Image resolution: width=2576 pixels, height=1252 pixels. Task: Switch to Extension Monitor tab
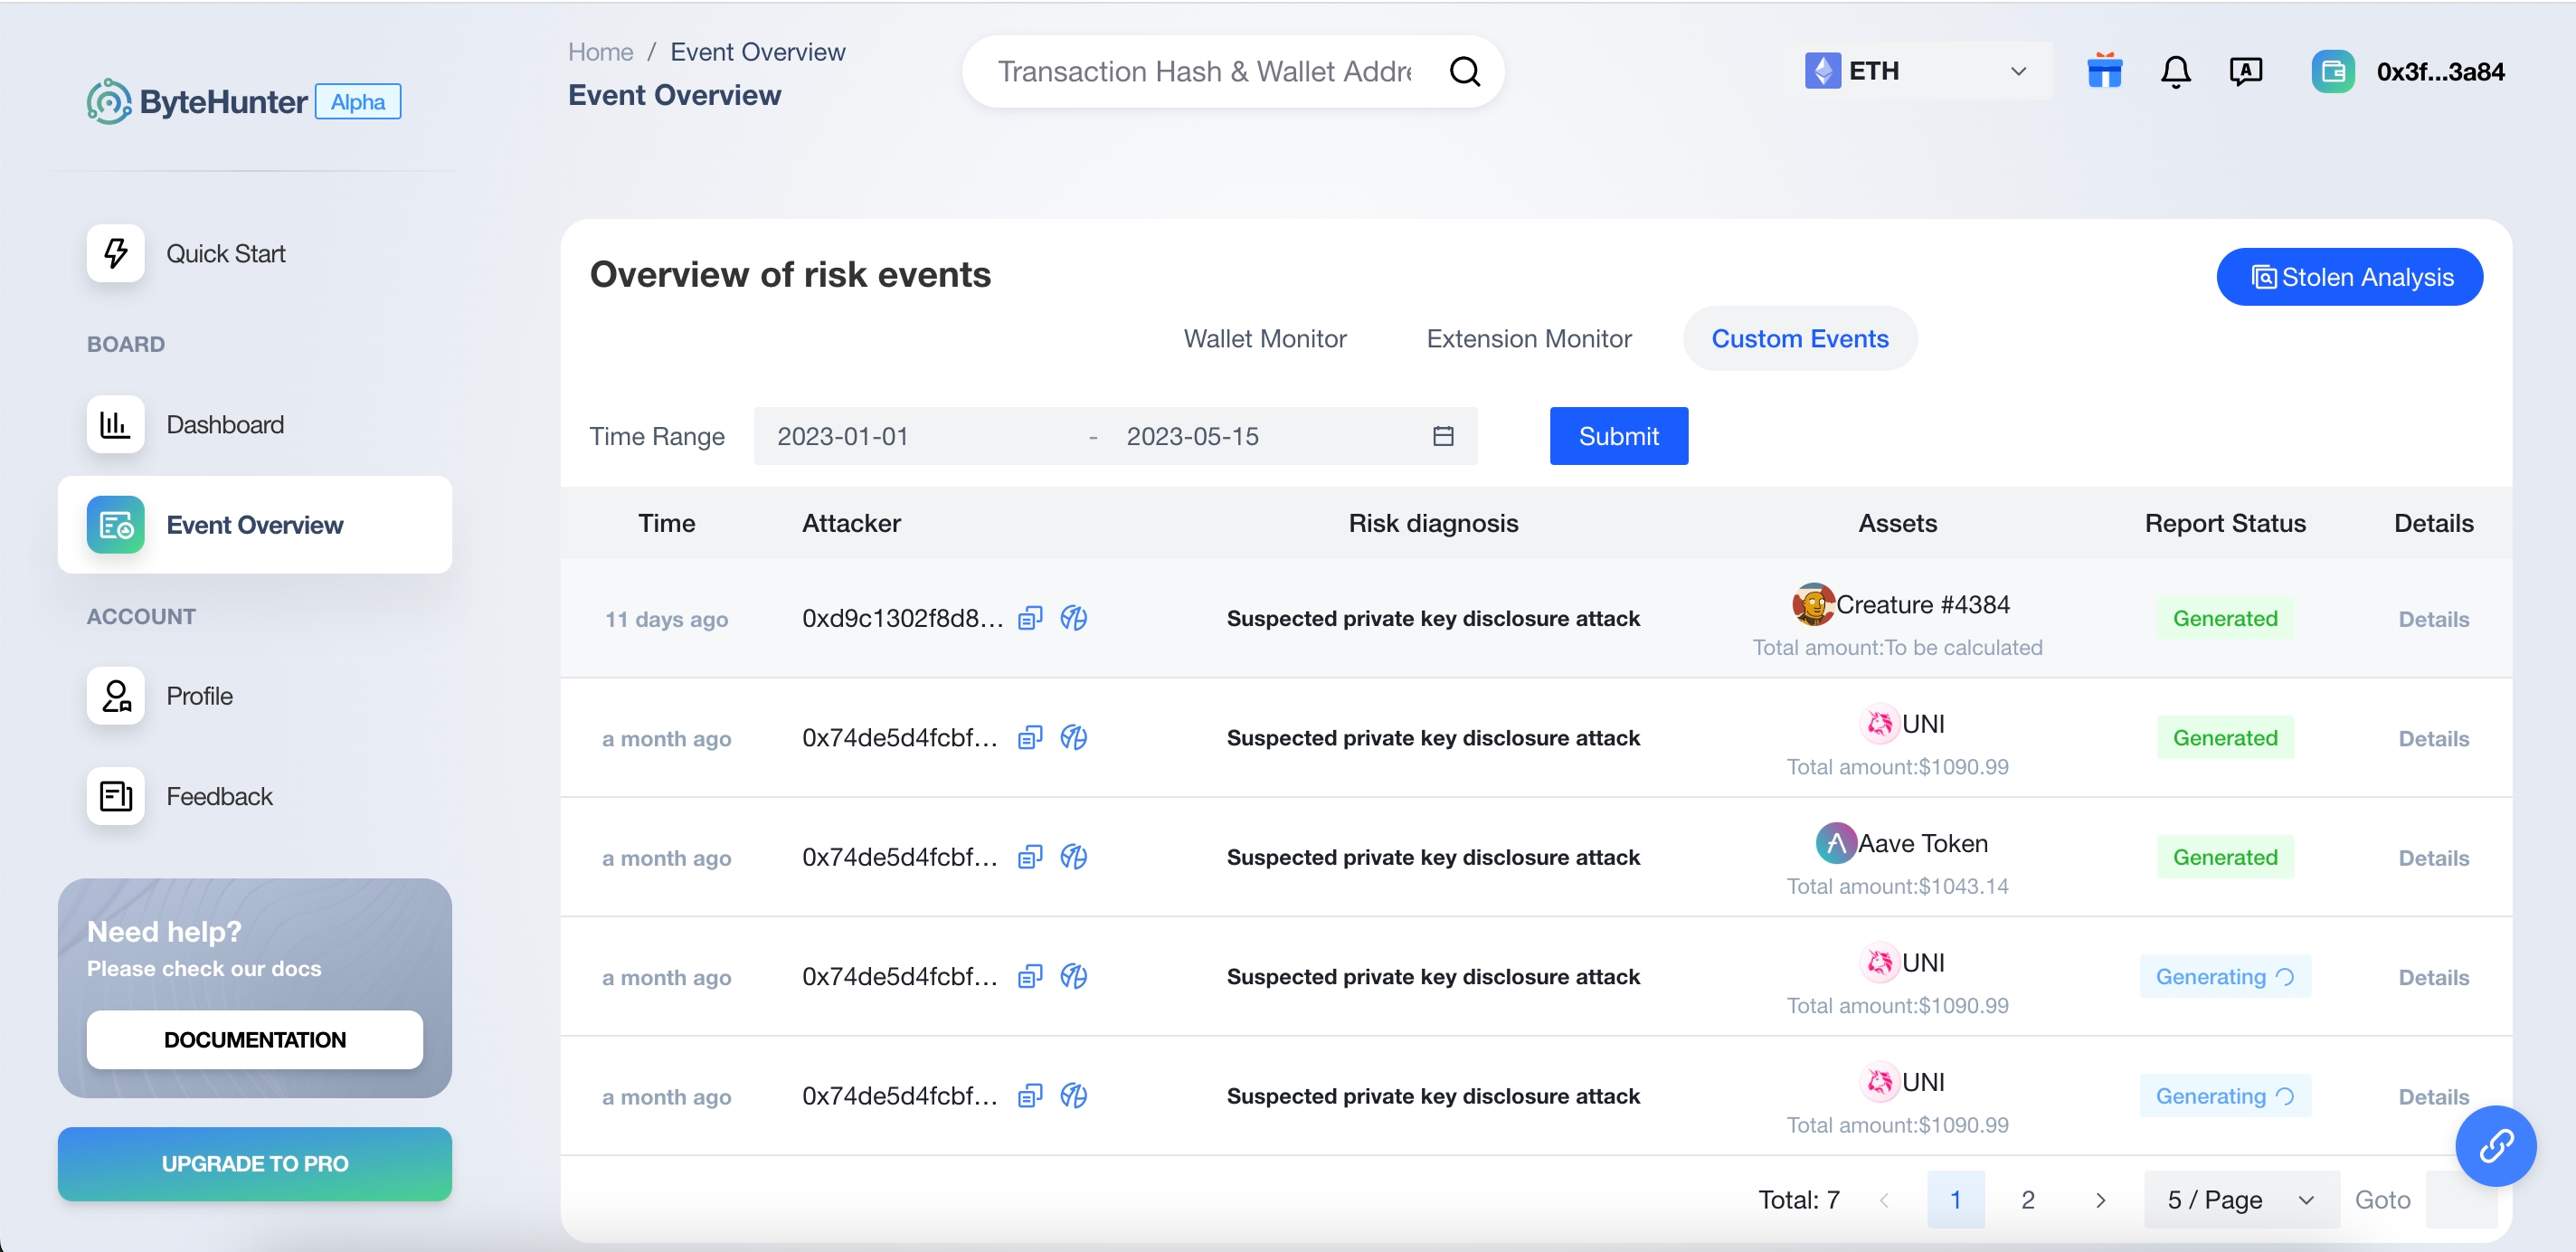click(1528, 339)
